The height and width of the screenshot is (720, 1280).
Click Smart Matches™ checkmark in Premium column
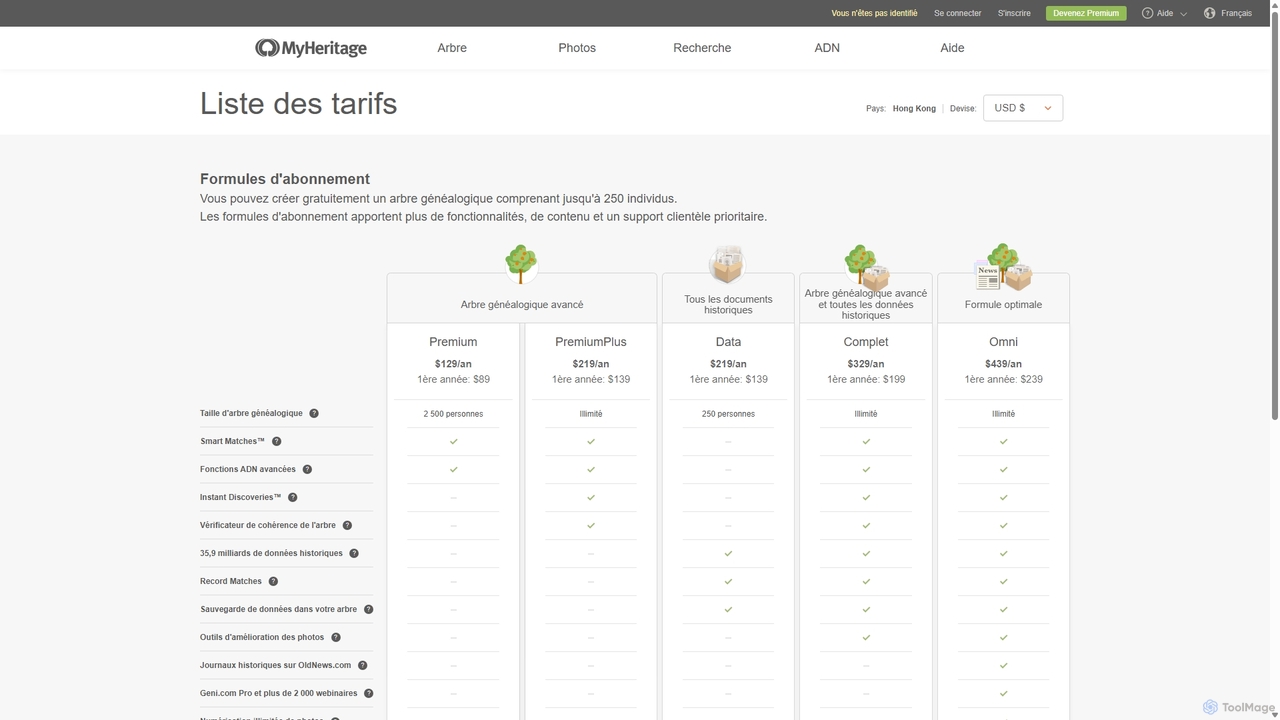coord(453,441)
